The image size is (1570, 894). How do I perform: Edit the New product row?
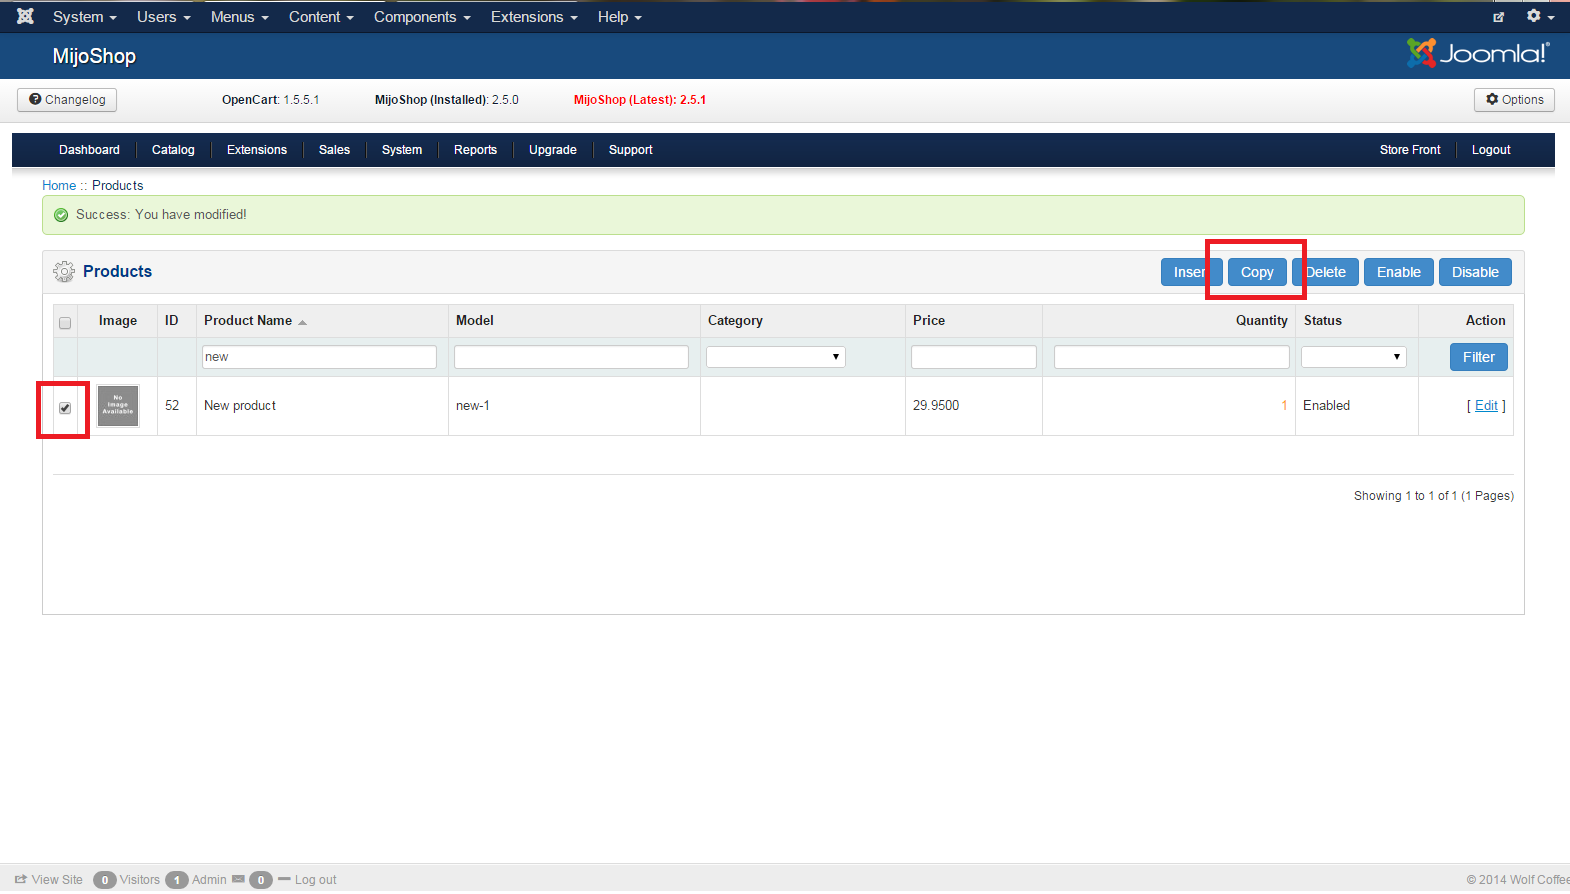click(x=1486, y=406)
